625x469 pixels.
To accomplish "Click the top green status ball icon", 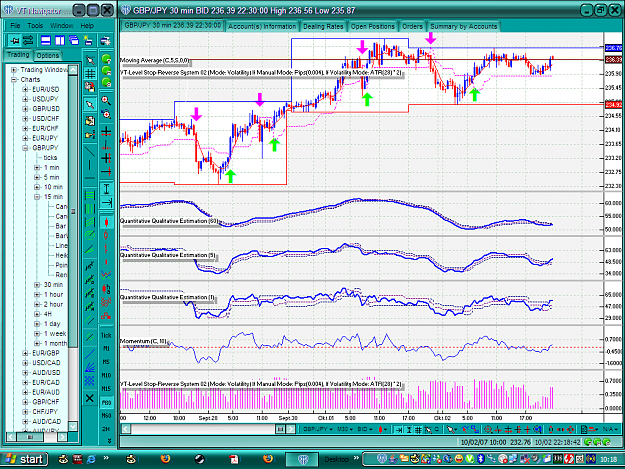I will (106, 59).
